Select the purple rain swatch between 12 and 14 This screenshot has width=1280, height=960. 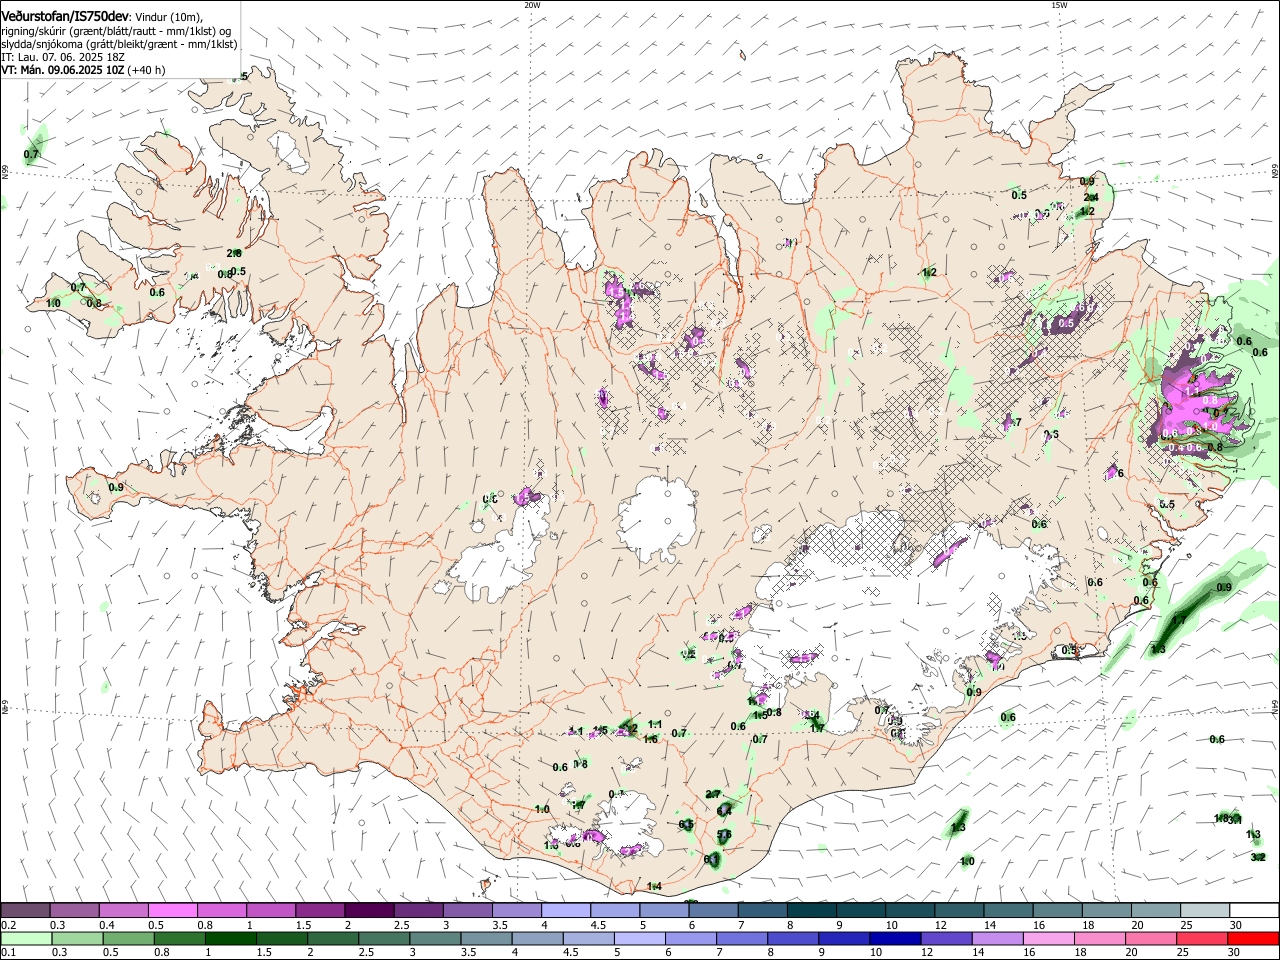click(x=945, y=938)
